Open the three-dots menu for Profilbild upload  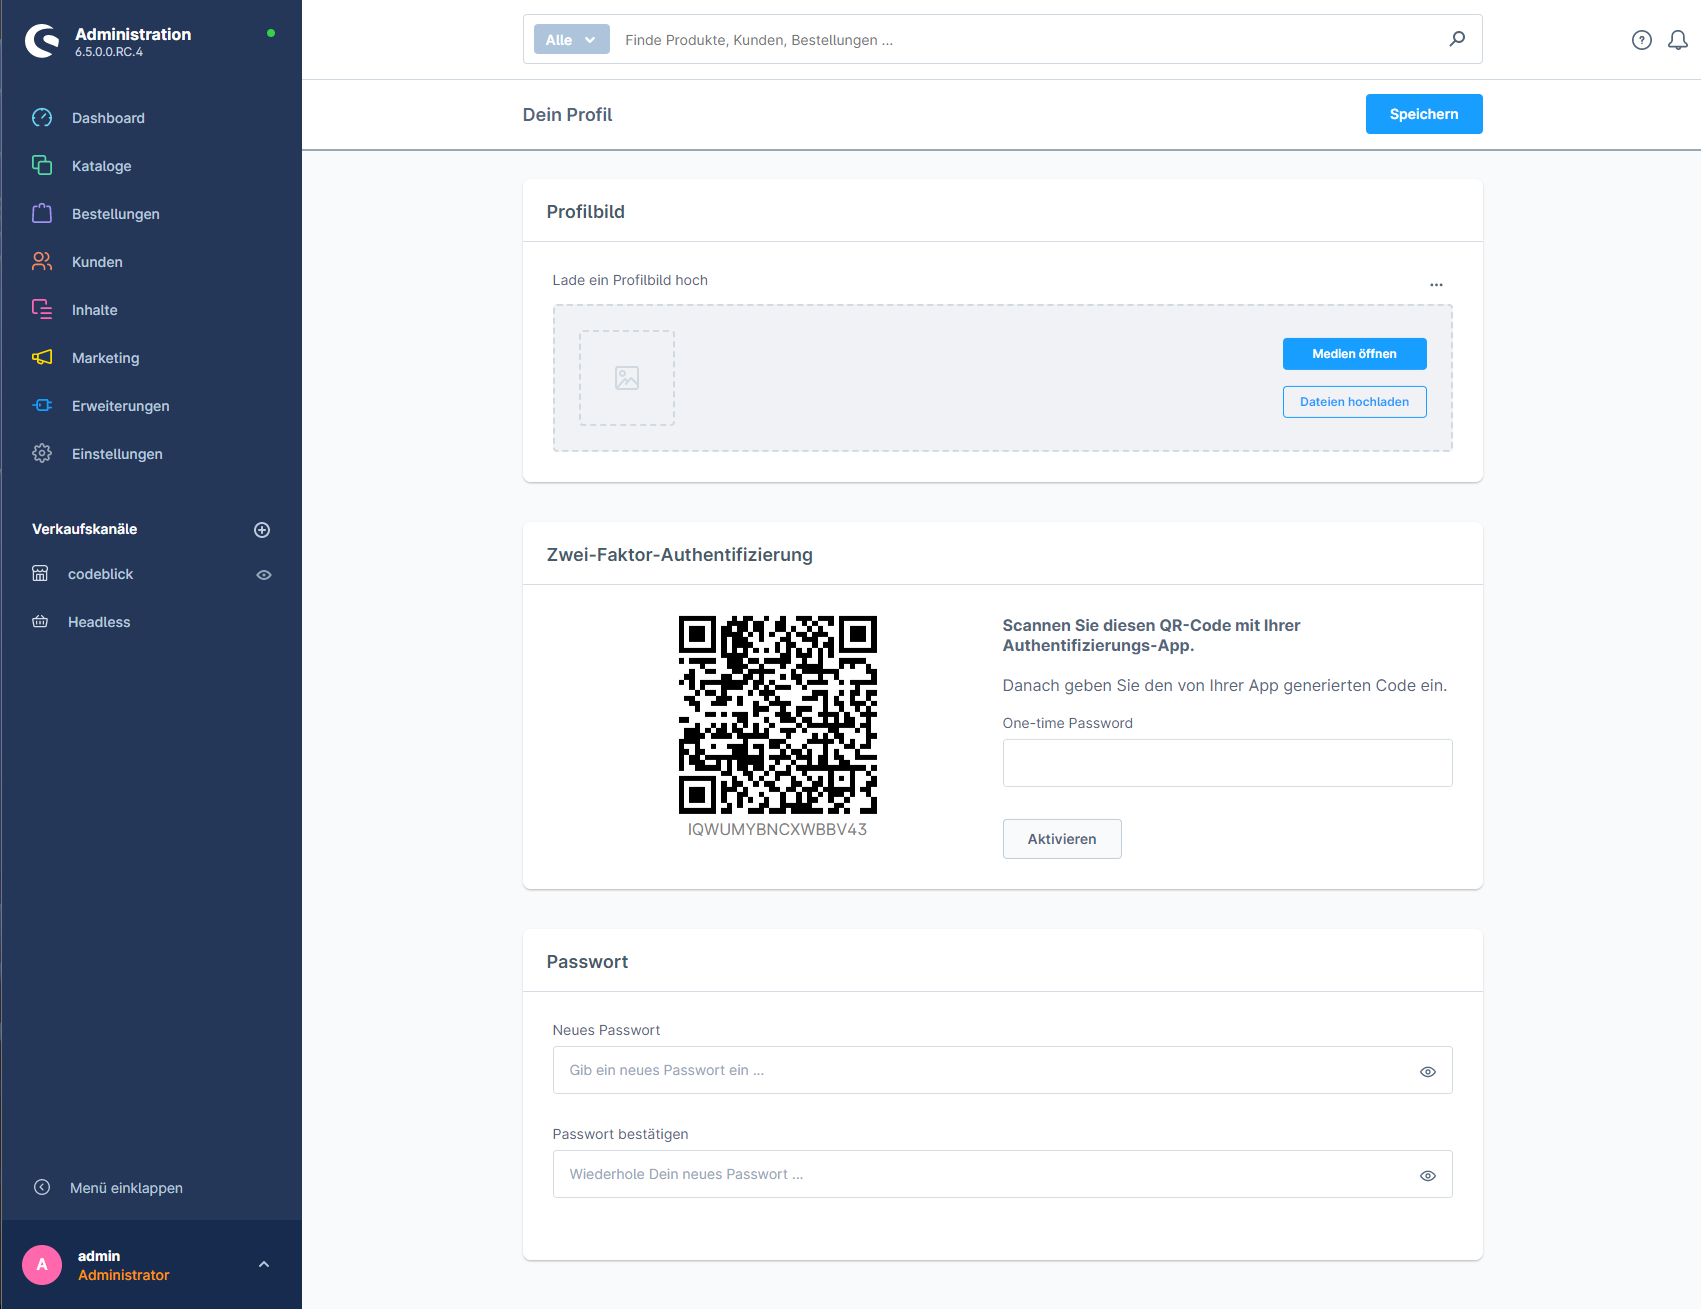click(1436, 285)
